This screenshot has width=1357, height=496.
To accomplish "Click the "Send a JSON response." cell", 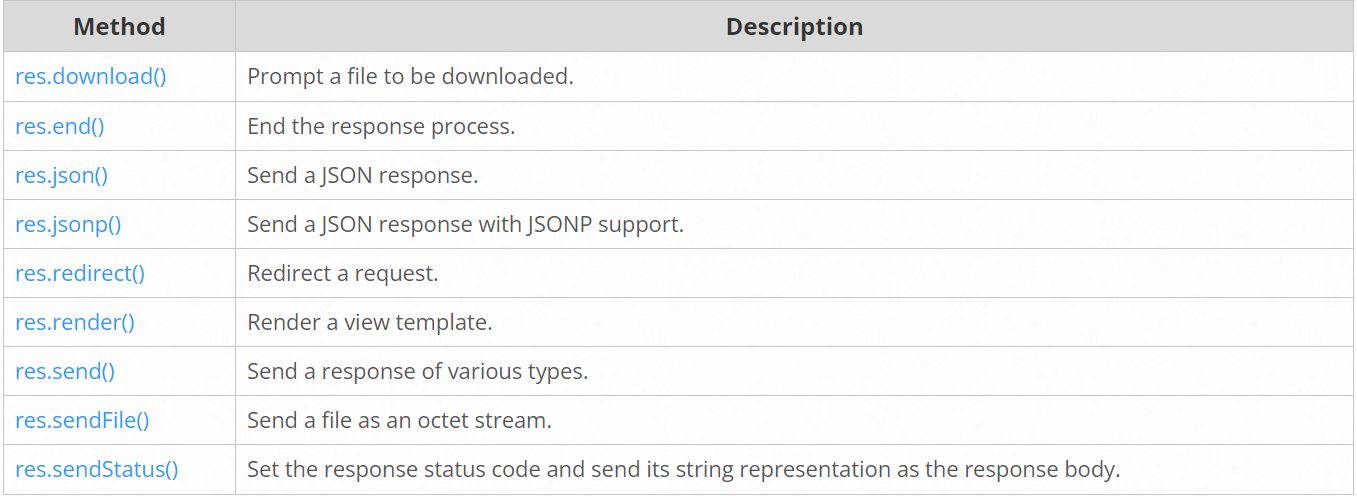I will (363, 175).
